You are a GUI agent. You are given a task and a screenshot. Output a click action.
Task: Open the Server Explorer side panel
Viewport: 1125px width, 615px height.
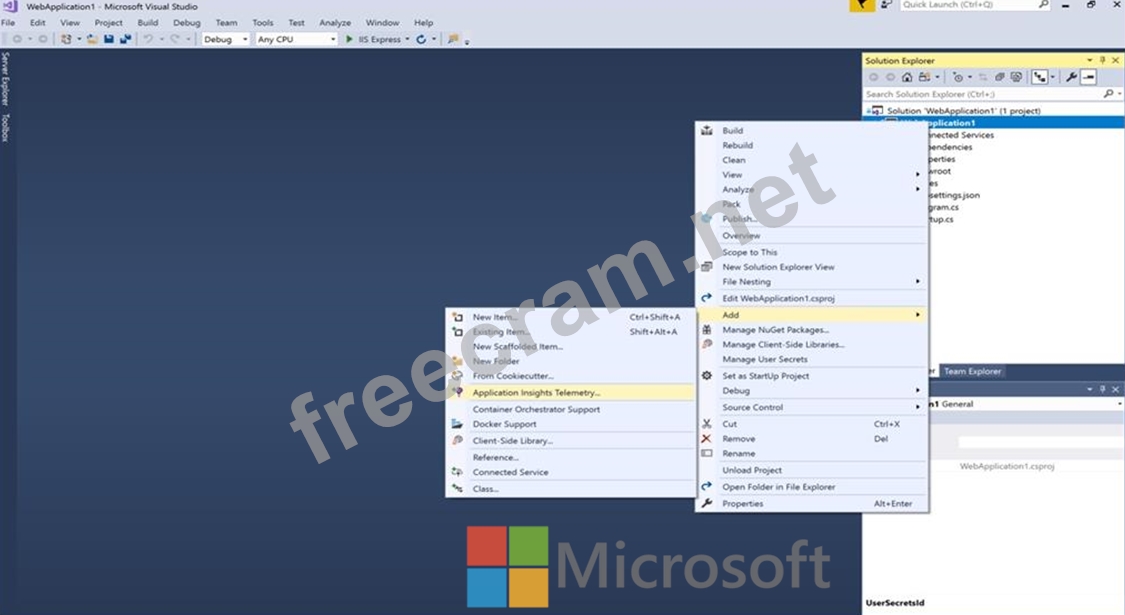(x=5, y=78)
